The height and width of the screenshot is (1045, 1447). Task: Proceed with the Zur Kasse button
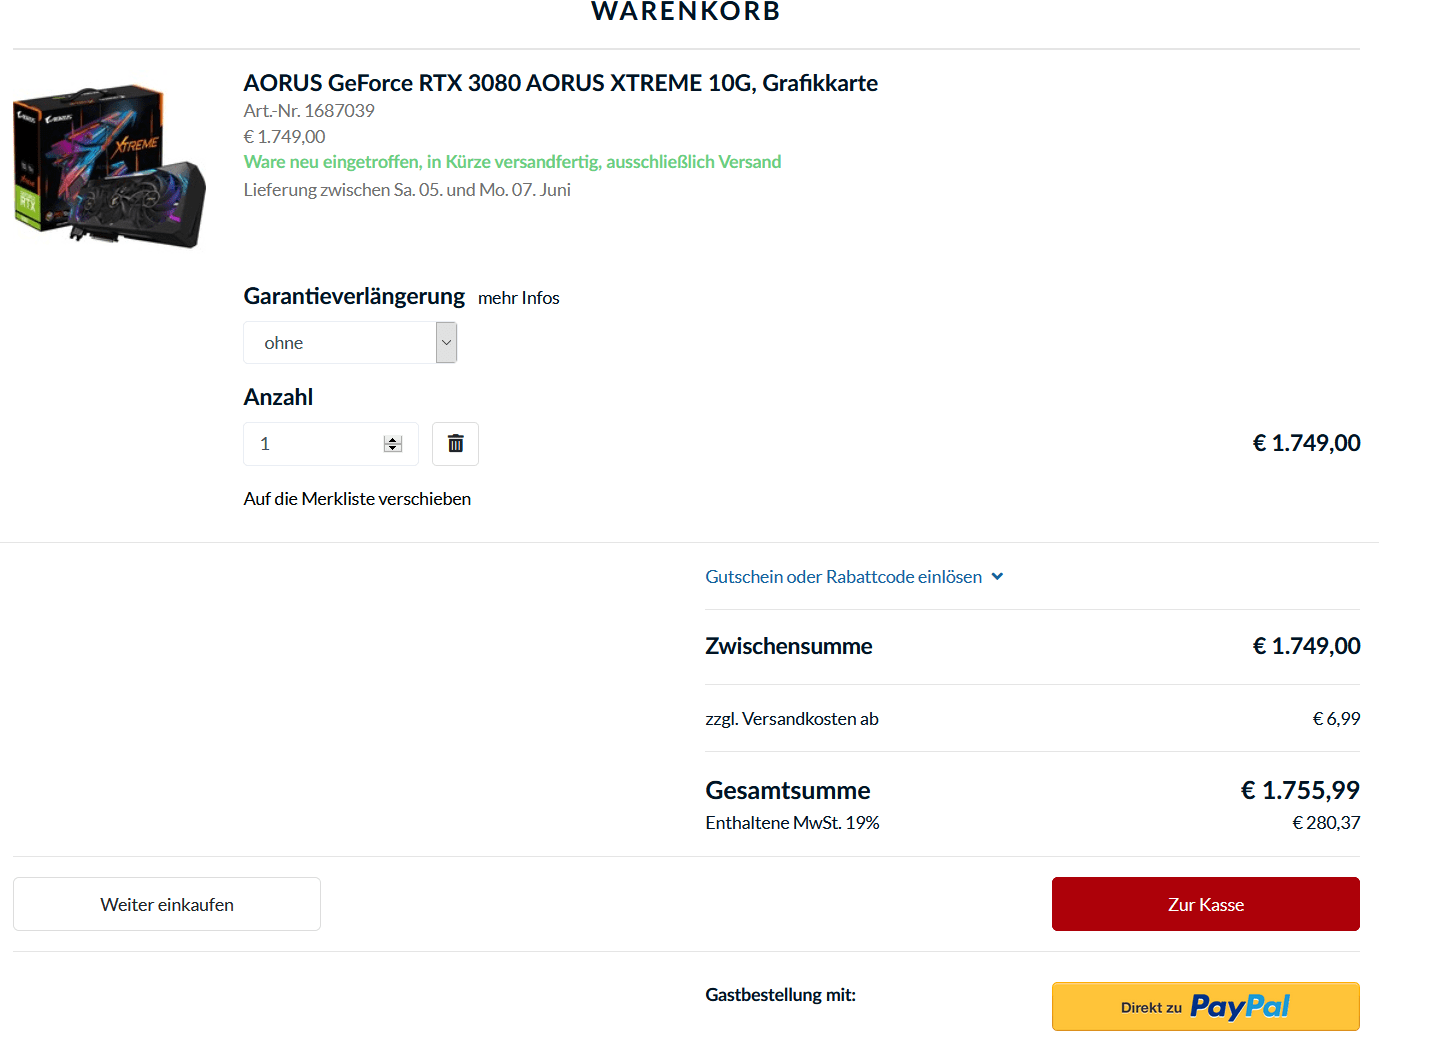pos(1205,904)
